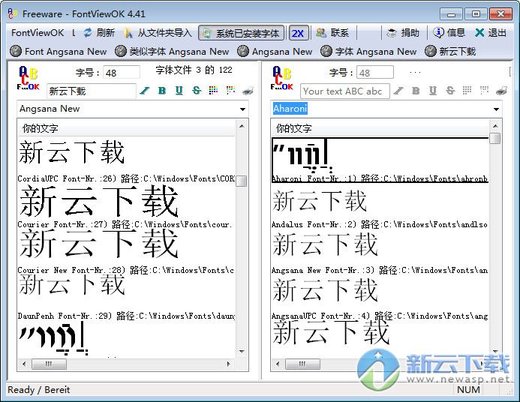Open text color grid in left panel

(213, 90)
